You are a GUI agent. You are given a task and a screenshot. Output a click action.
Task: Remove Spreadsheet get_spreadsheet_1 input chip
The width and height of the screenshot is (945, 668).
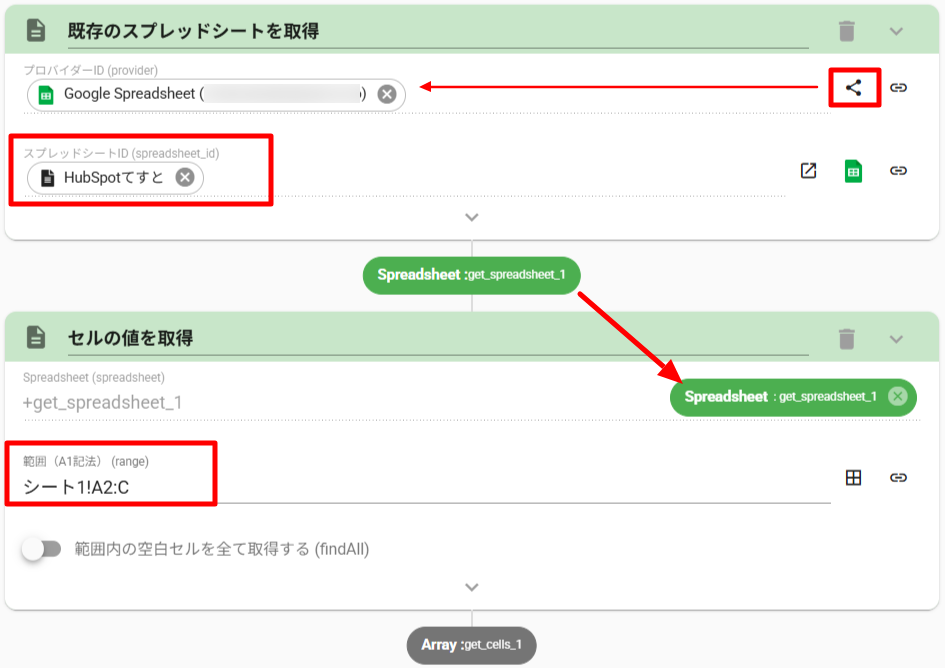pos(897,397)
